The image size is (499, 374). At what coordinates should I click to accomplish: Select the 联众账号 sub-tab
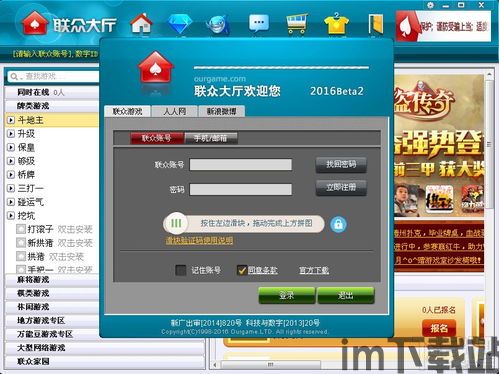click(x=156, y=138)
